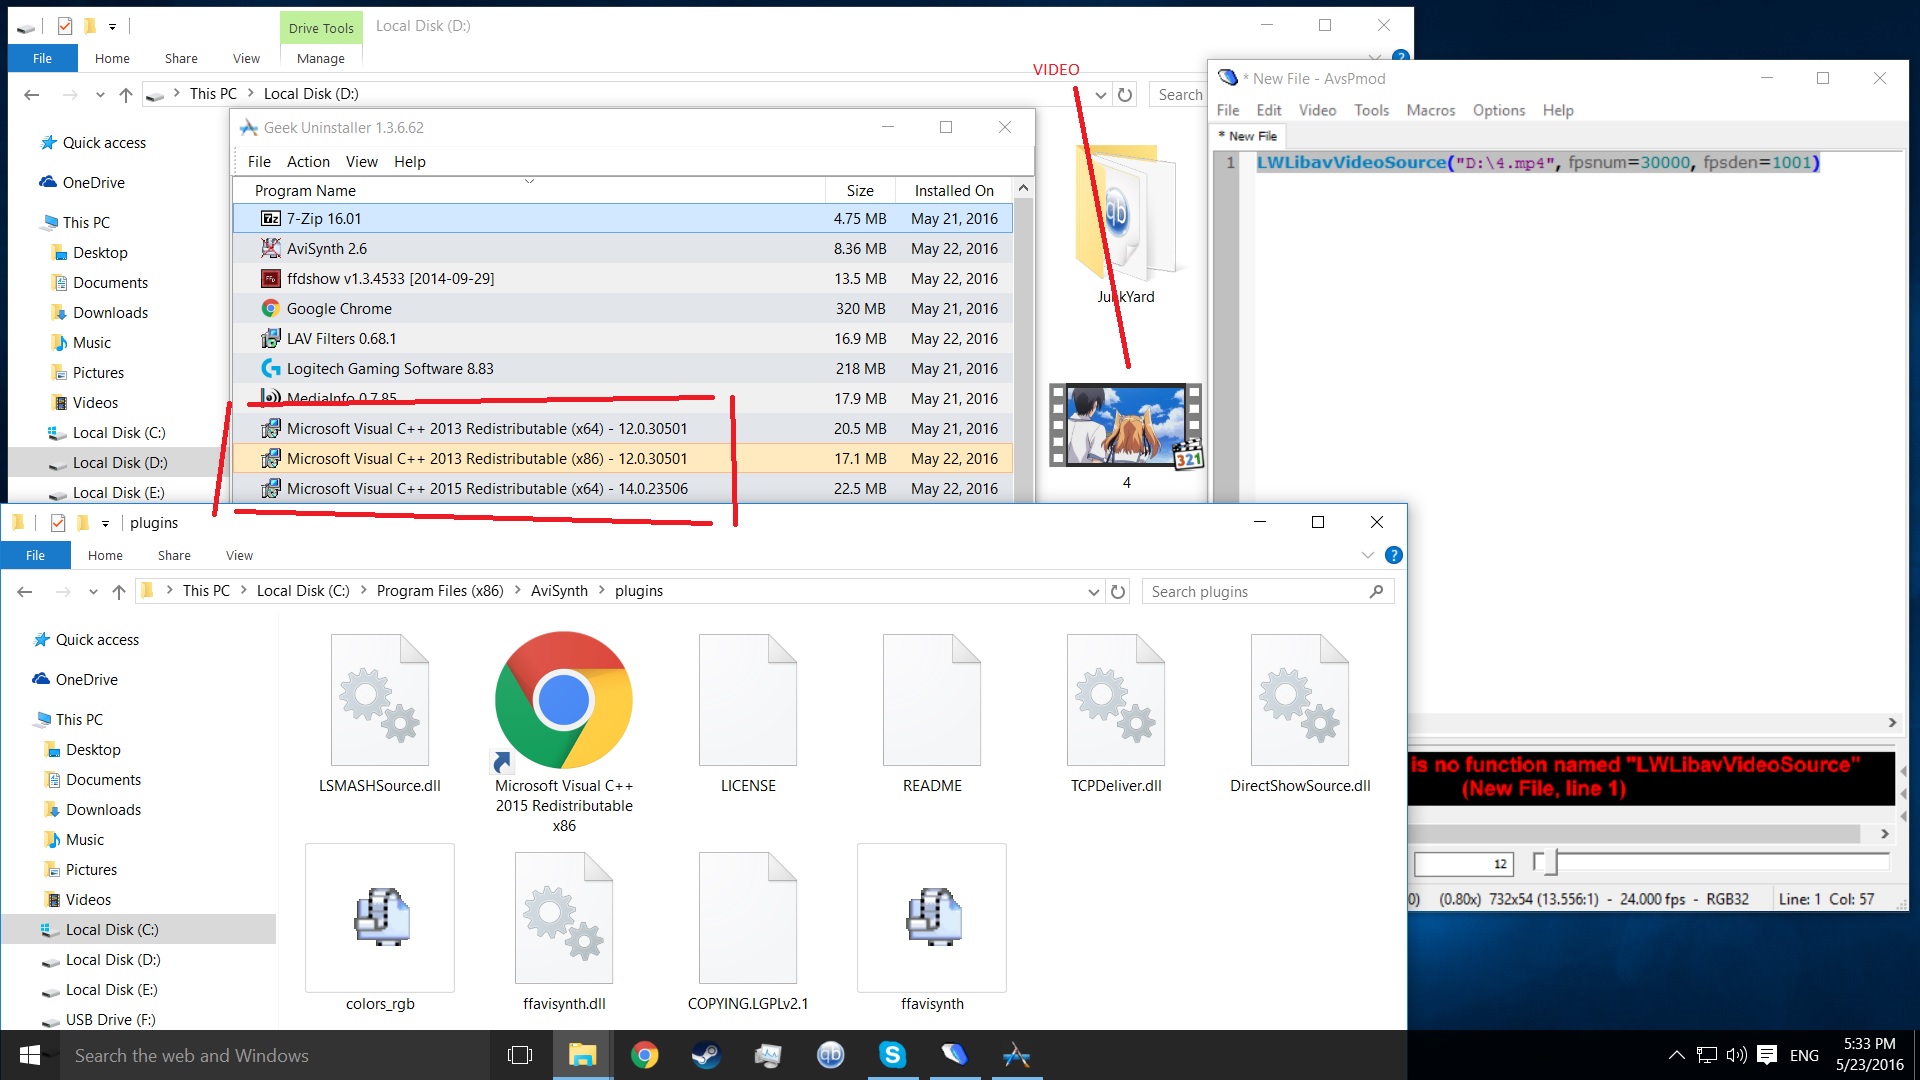Select ffdshow v1.3.4533 row icon
The width and height of the screenshot is (1920, 1080).
coord(270,278)
